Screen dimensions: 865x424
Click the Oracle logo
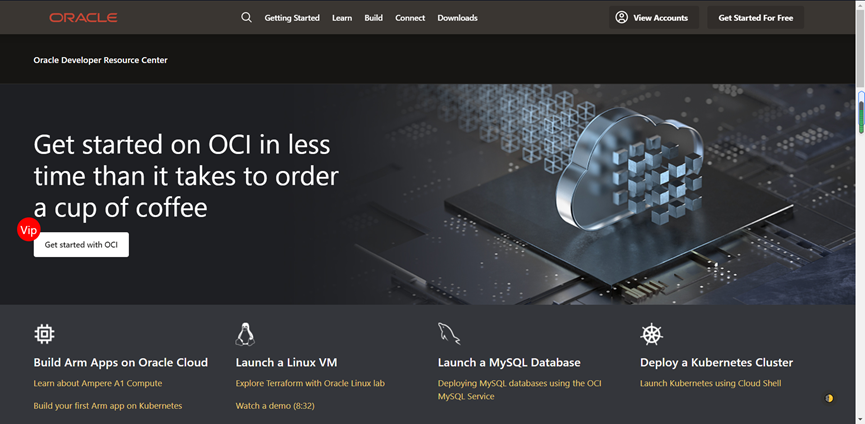pos(83,18)
